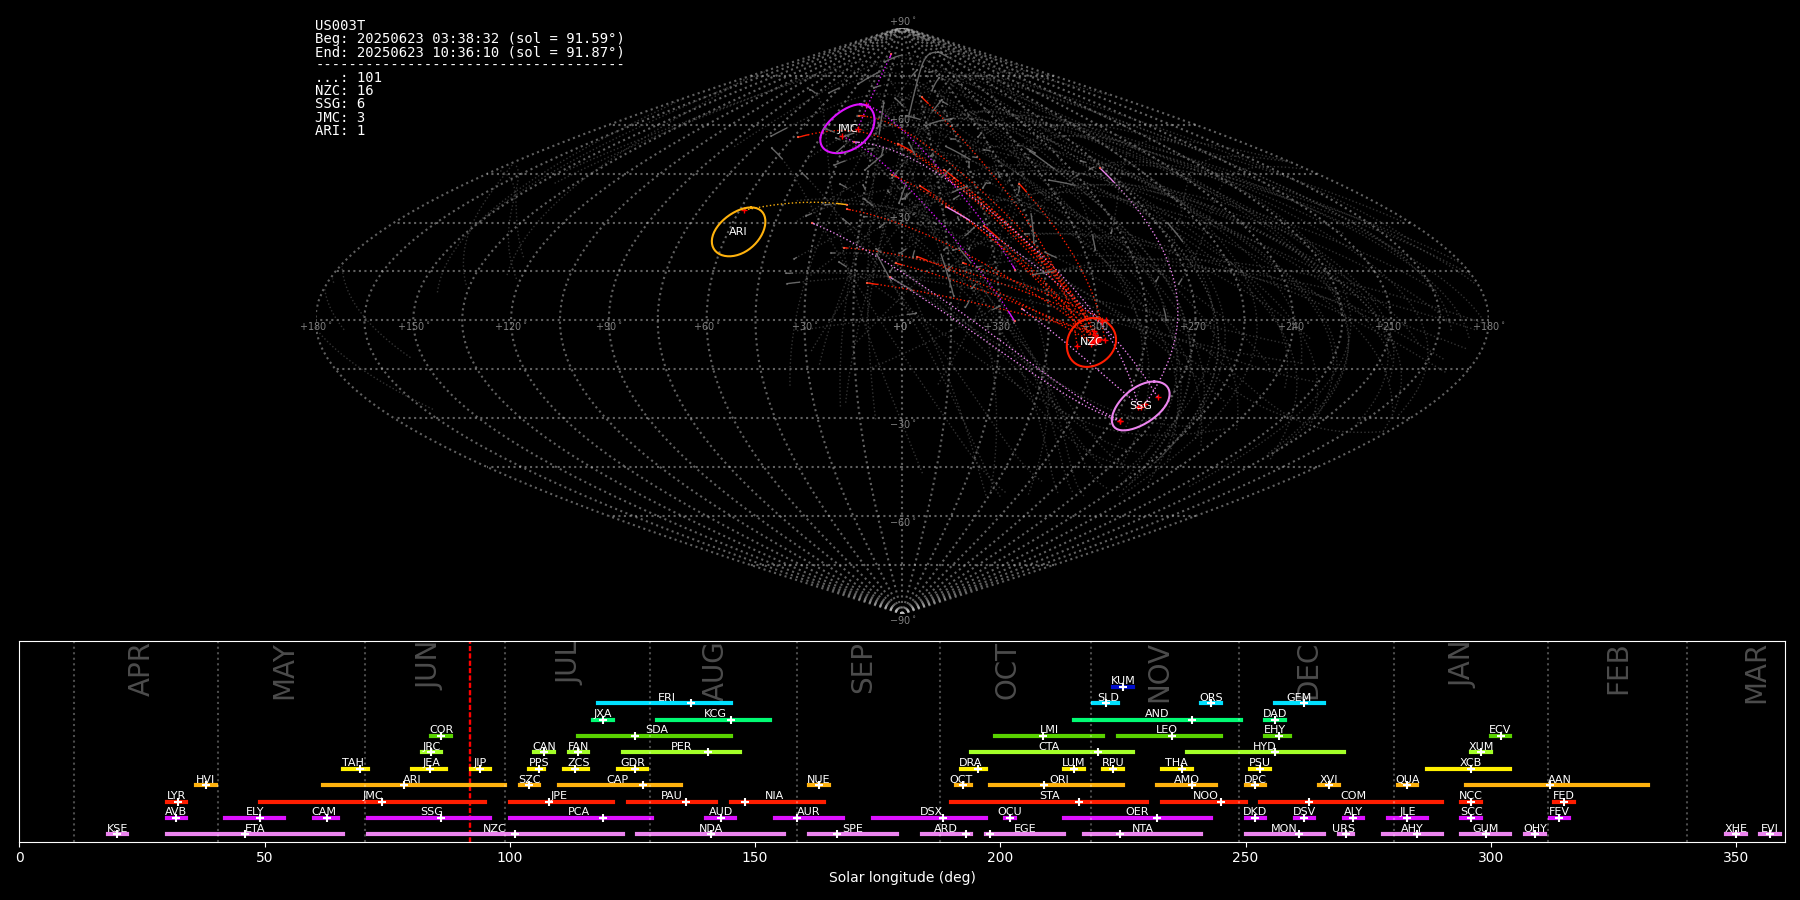Click the 200 tick on solar longitude axis
This screenshot has width=1800, height=900.
(1000, 858)
